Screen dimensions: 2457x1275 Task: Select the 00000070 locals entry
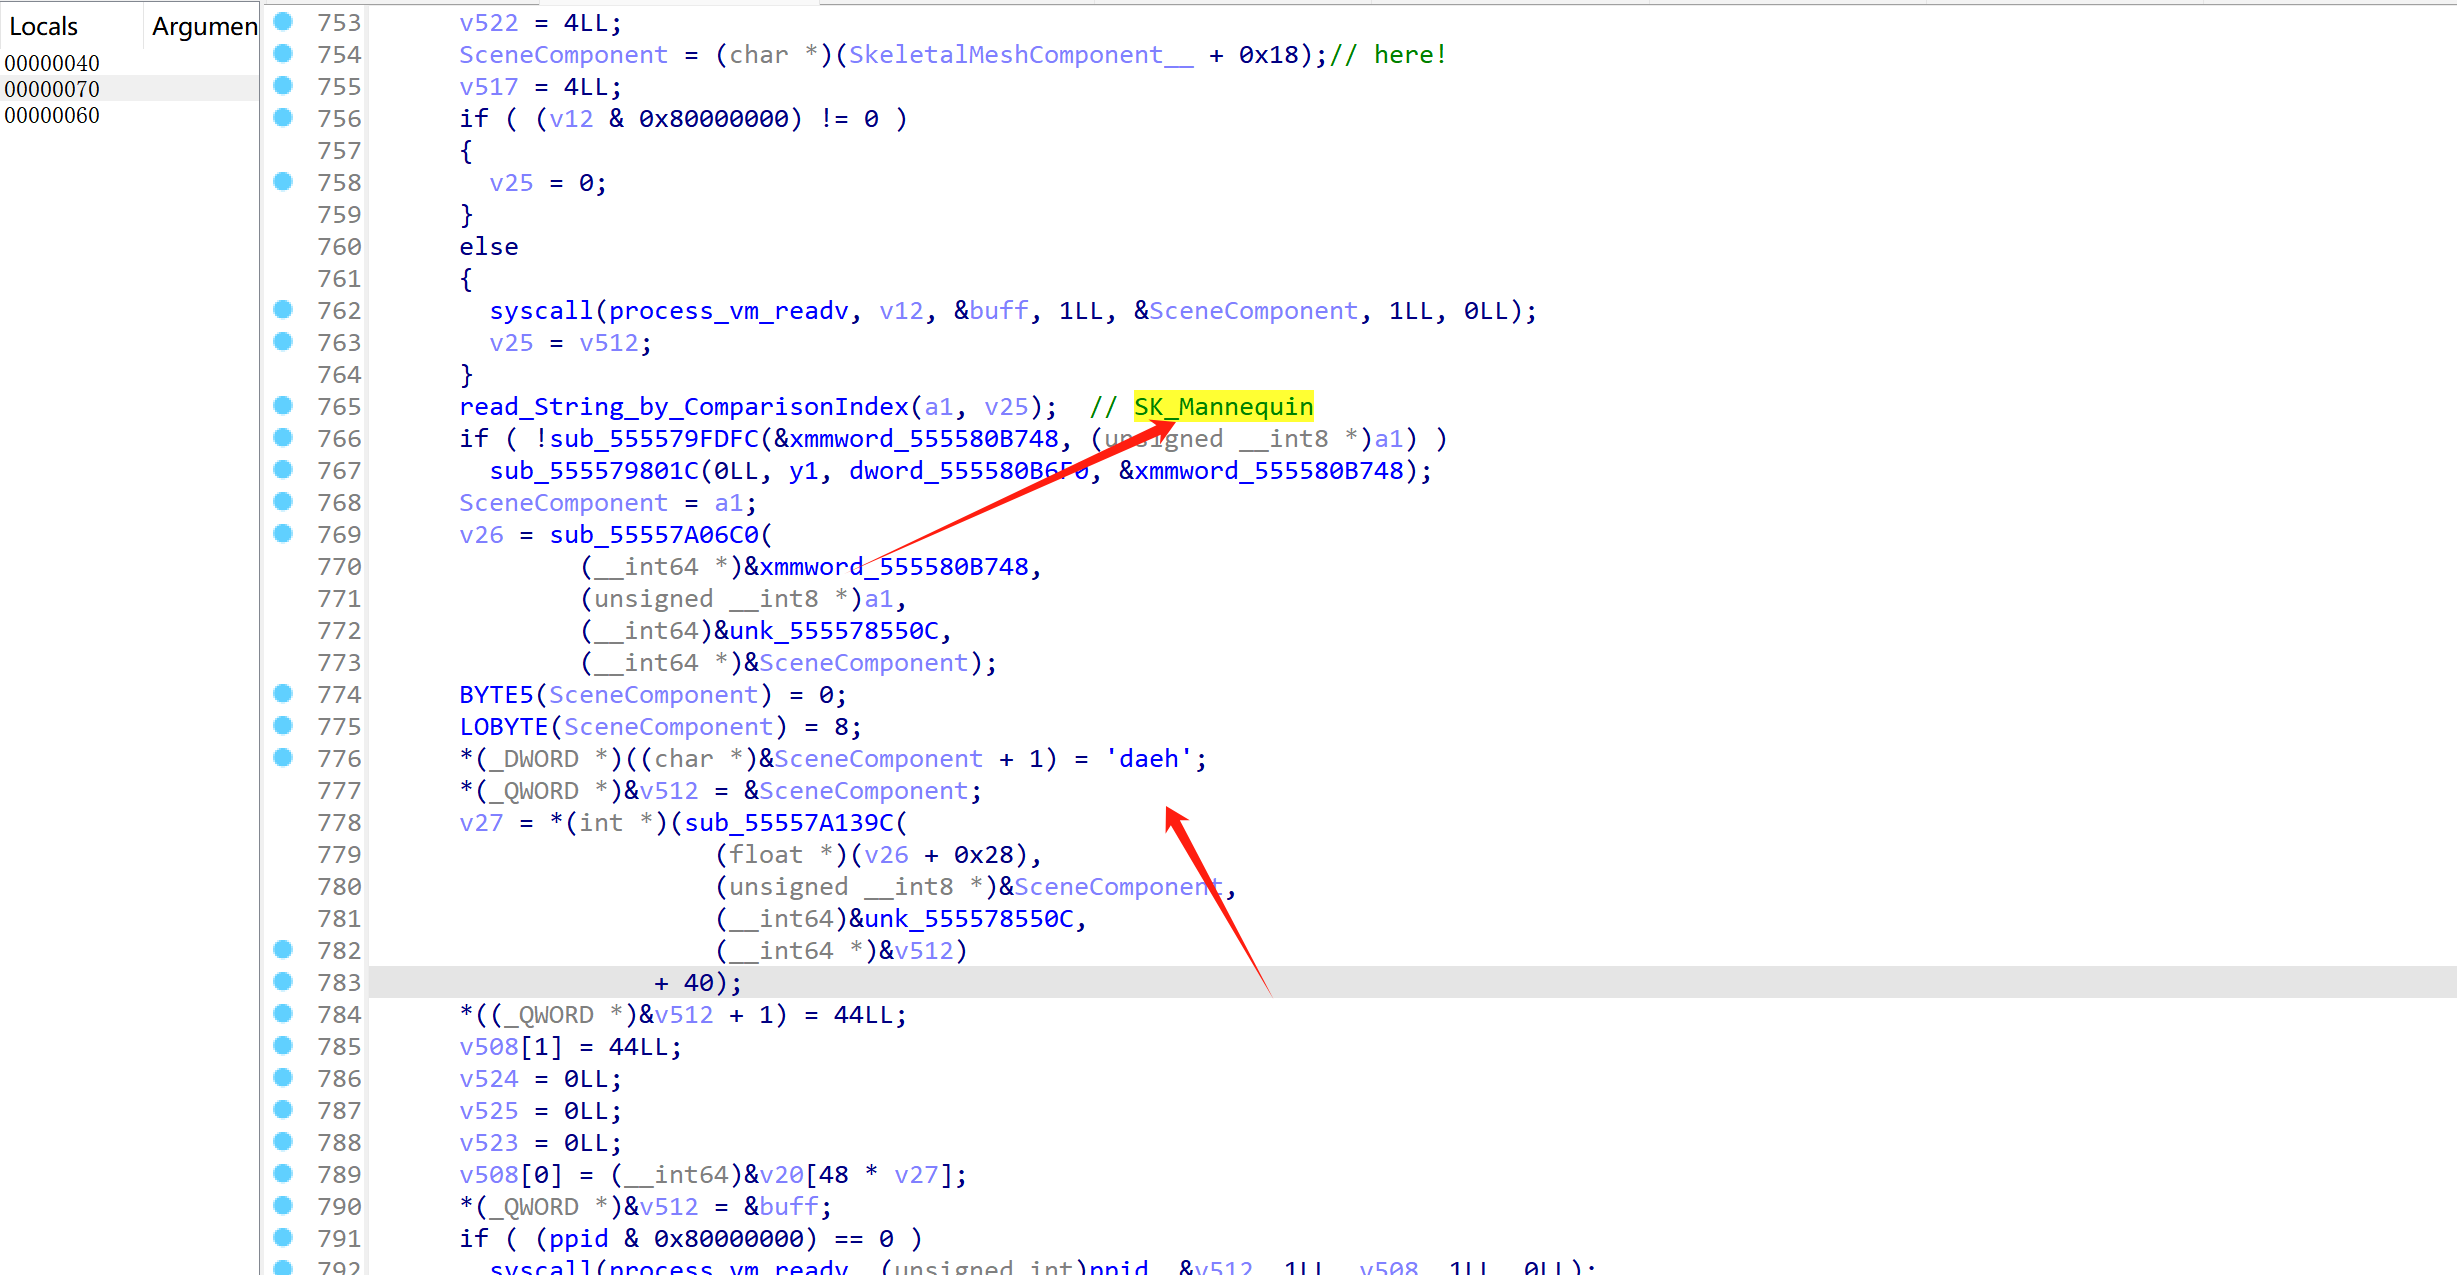pyautogui.click(x=52, y=89)
